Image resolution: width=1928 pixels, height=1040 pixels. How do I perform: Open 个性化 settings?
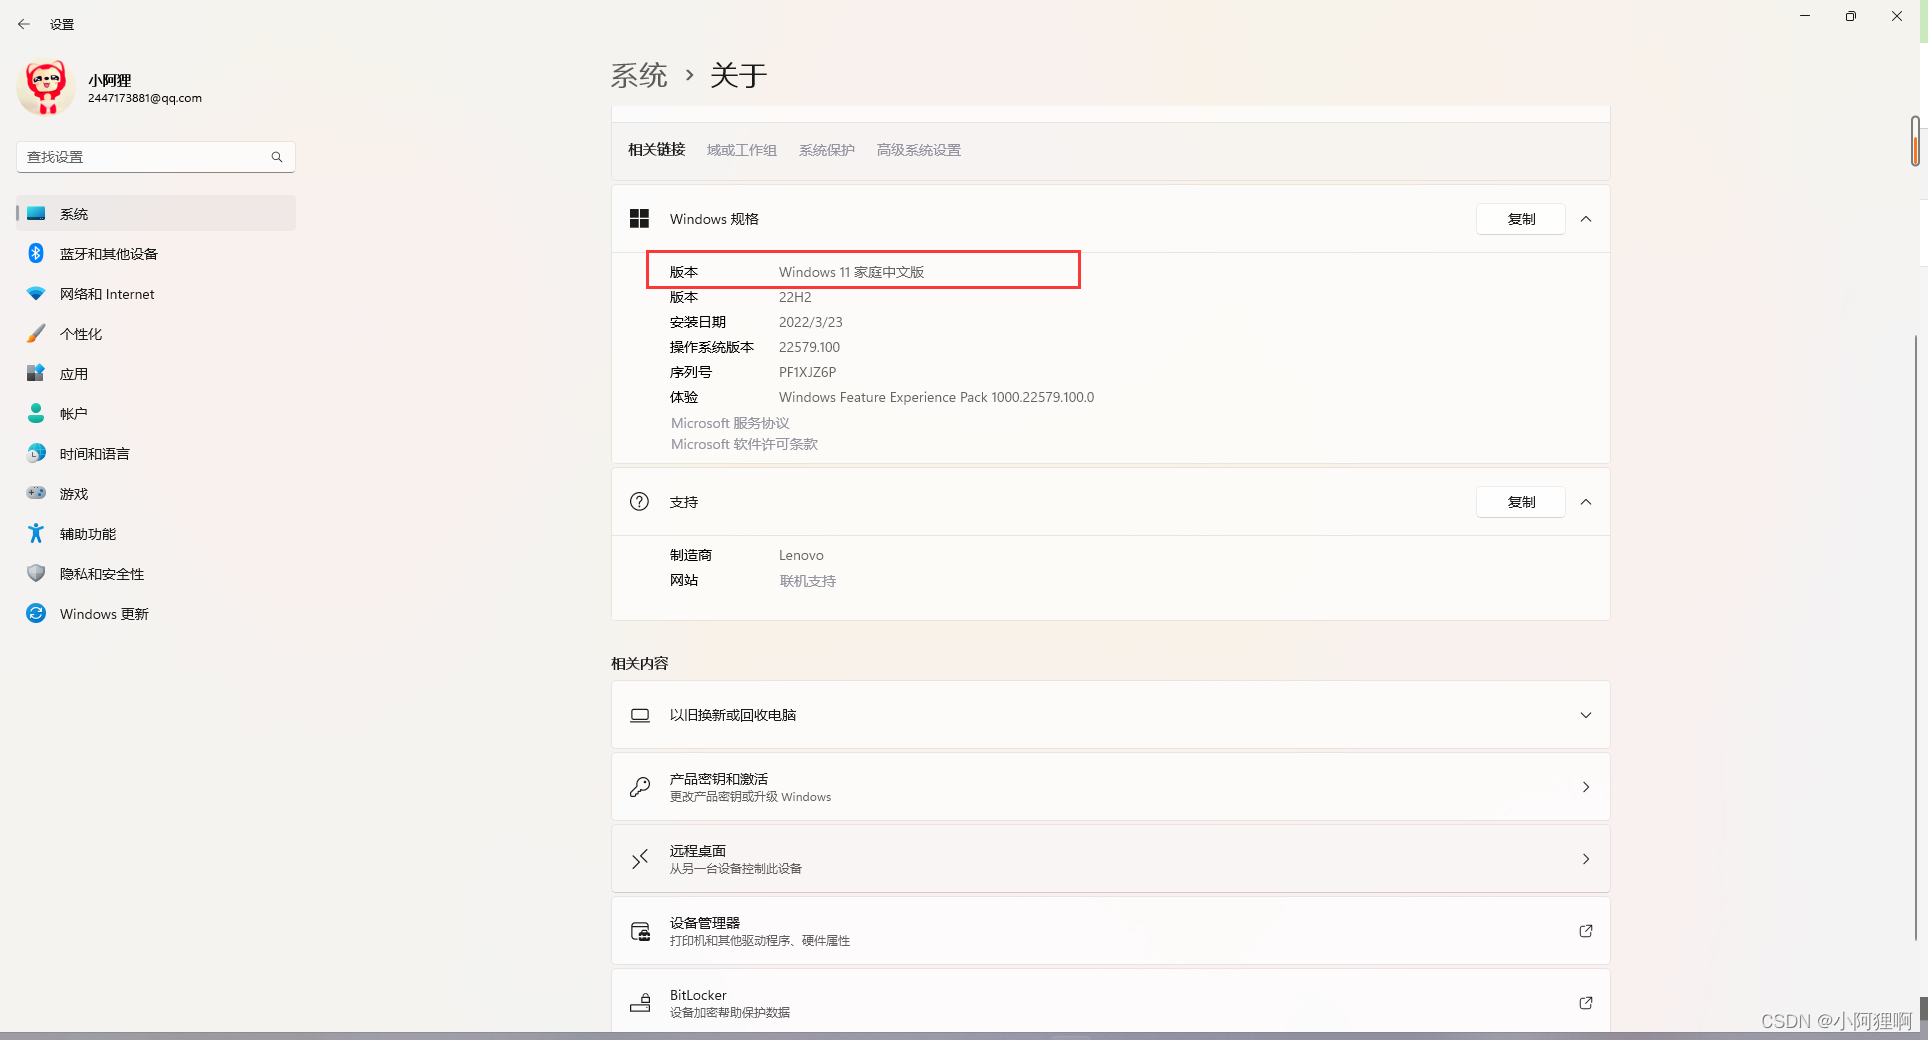click(155, 334)
